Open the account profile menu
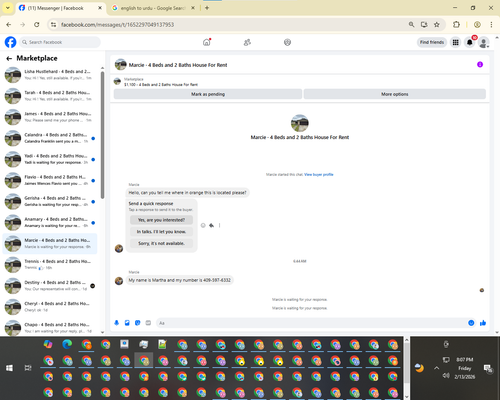Screen dimensions: 500x400 pos(484,42)
